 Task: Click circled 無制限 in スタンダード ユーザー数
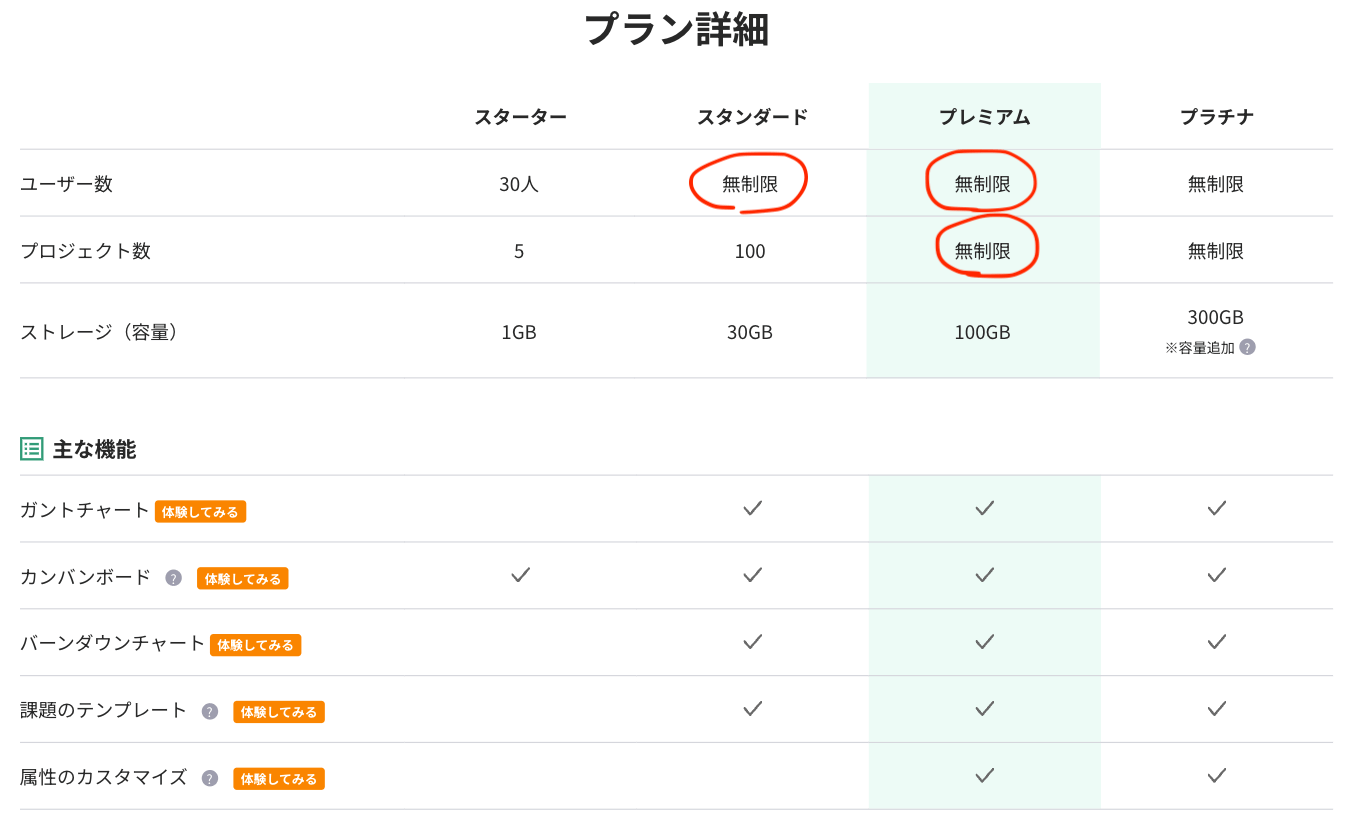click(750, 184)
